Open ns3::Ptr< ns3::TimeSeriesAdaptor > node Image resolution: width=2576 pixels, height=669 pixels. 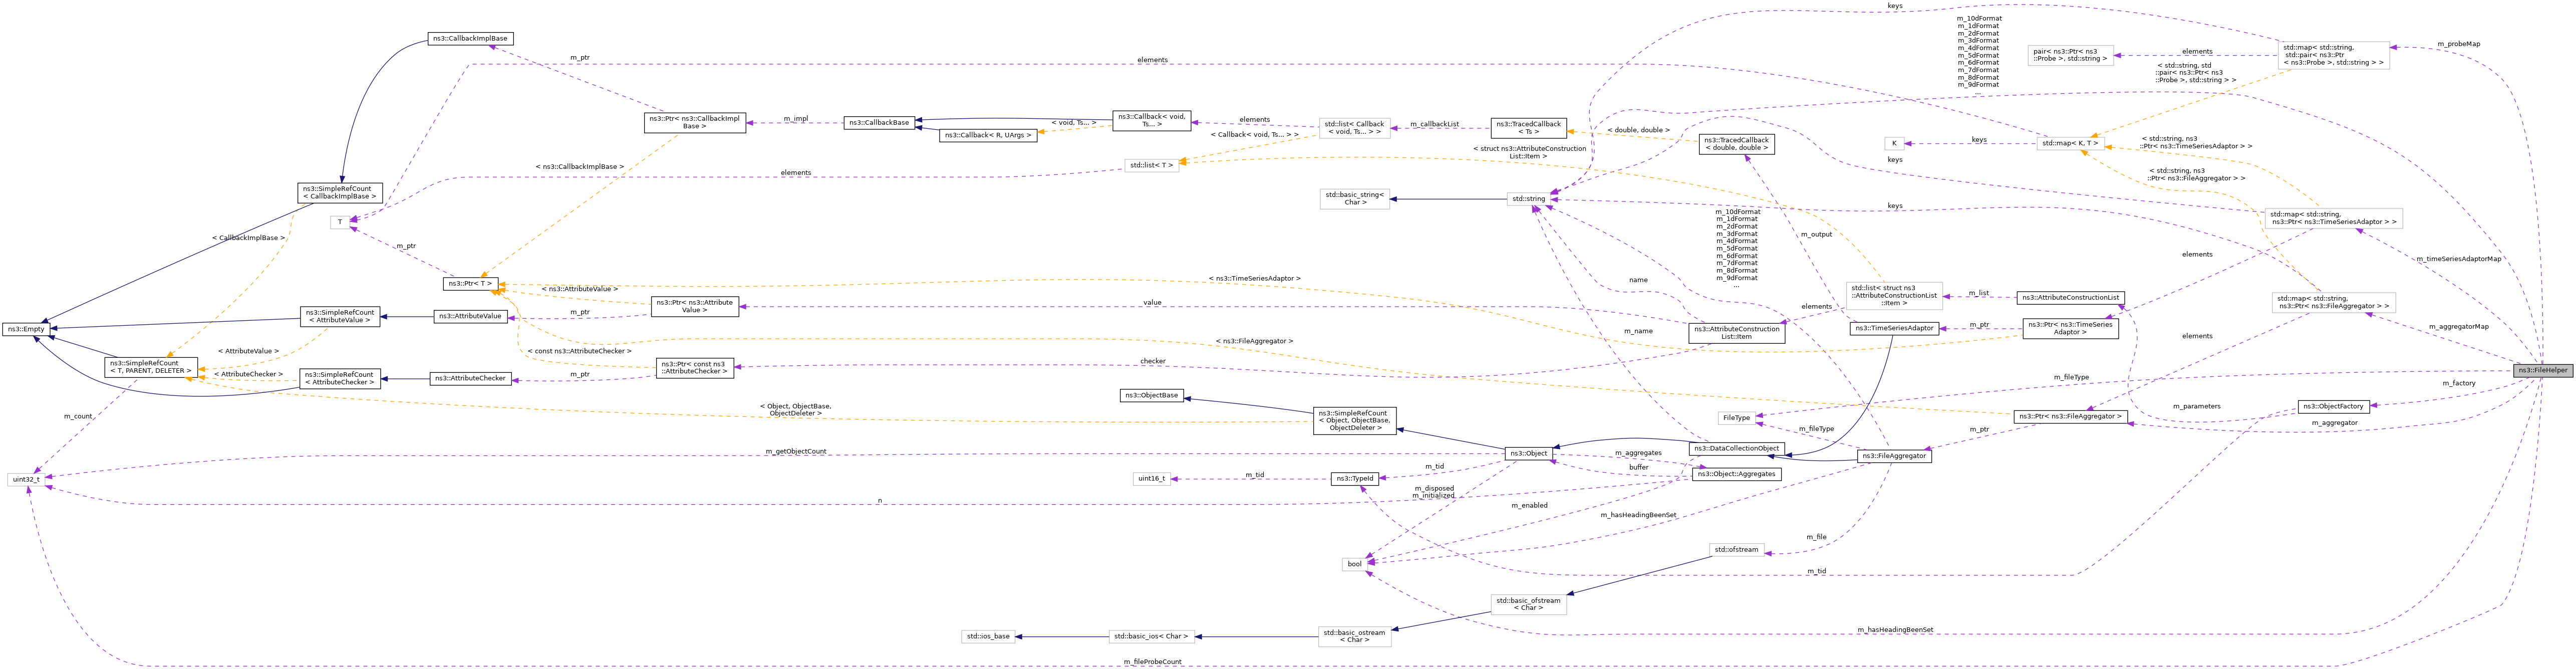2070,328
